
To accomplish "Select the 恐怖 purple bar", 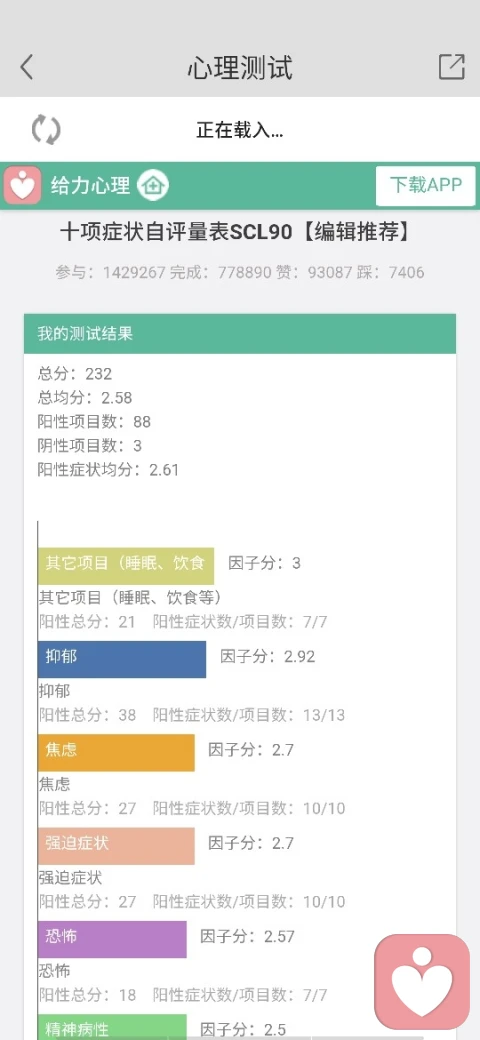I will point(112,939).
